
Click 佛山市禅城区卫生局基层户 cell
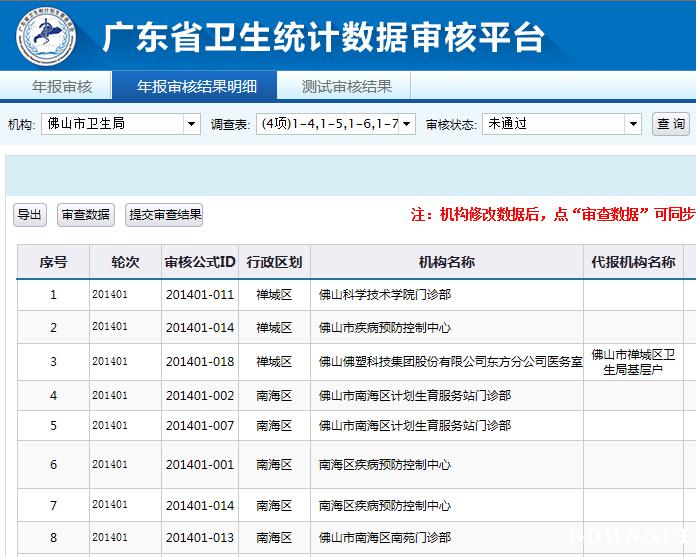coord(633,362)
